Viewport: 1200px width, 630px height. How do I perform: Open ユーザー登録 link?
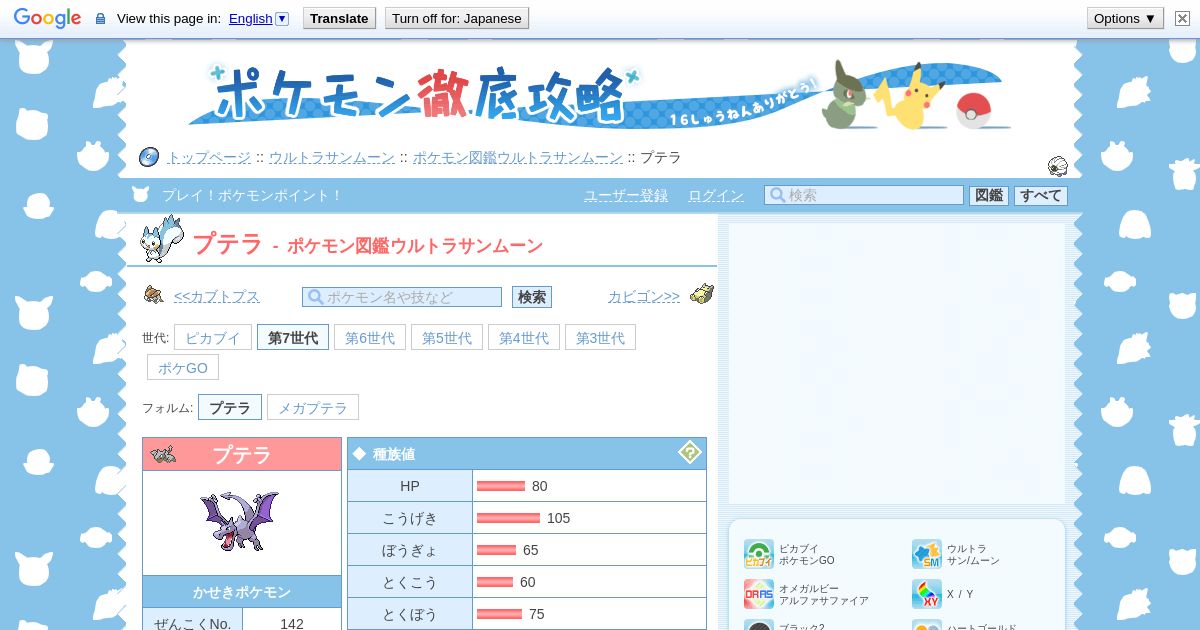[x=626, y=195]
